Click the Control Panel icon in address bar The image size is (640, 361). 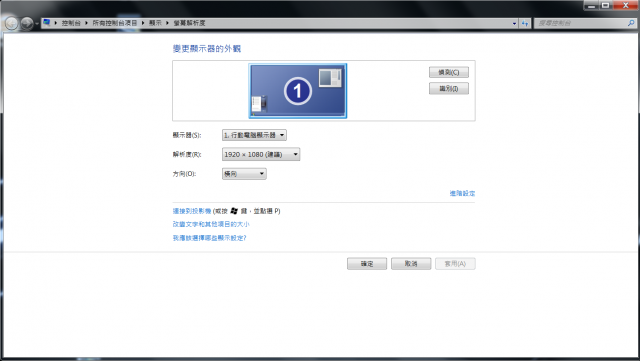point(47,22)
